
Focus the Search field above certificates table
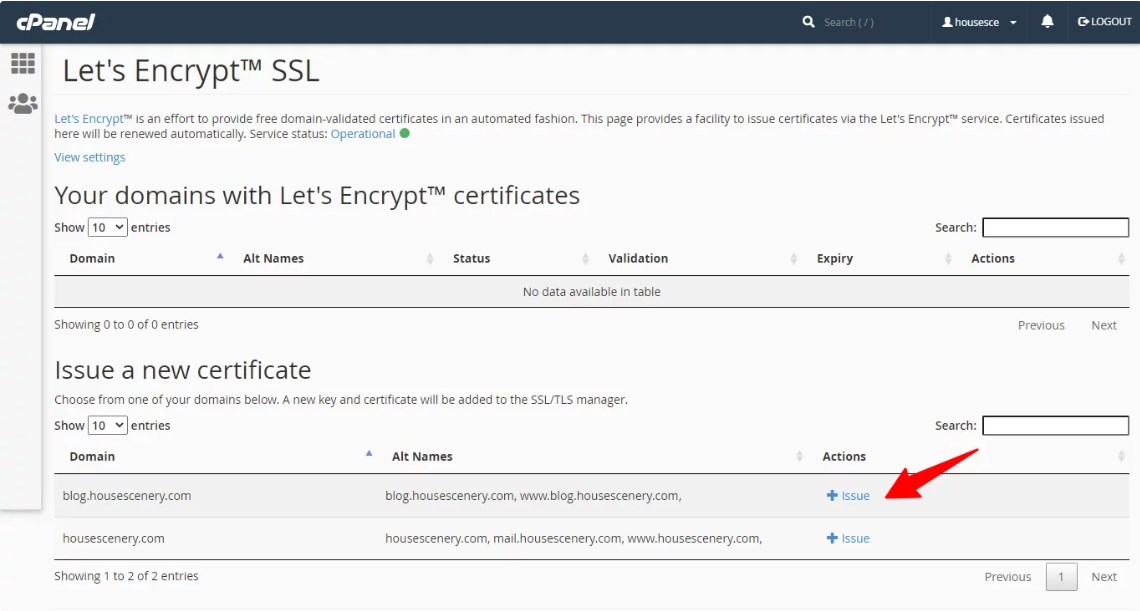(x=1055, y=227)
